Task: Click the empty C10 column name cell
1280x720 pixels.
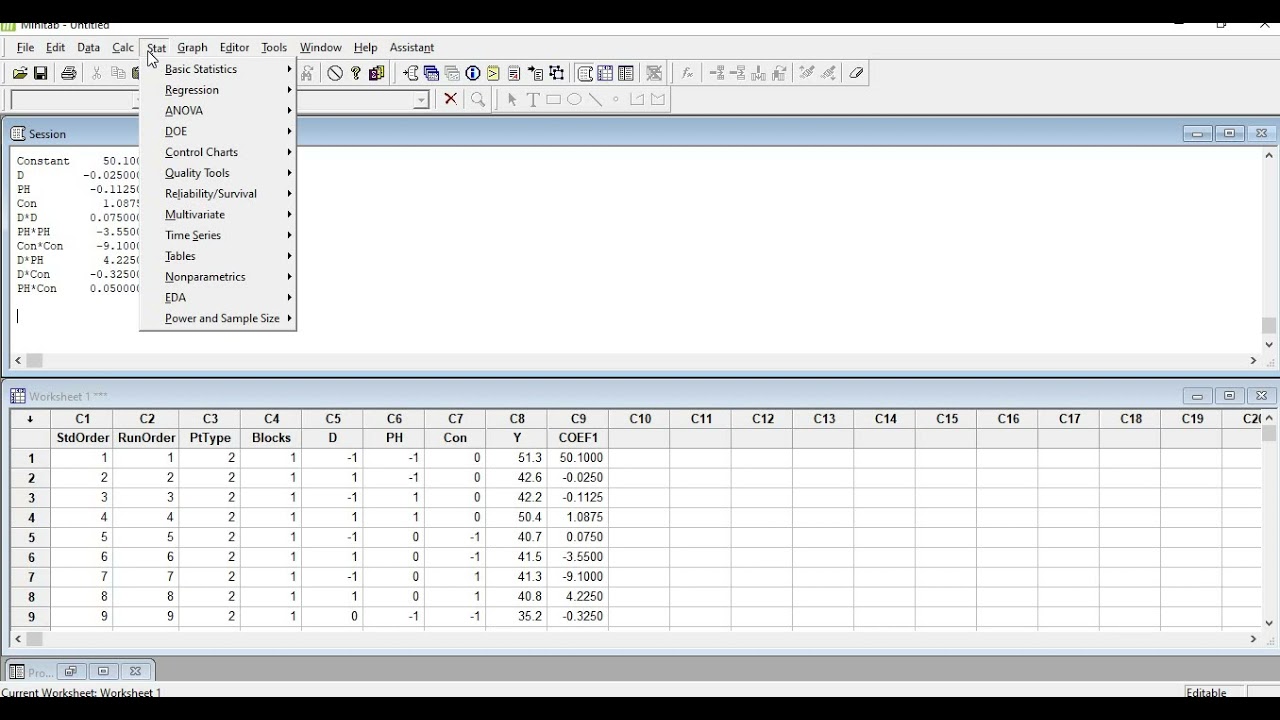Action: click(x=640, y=438)
